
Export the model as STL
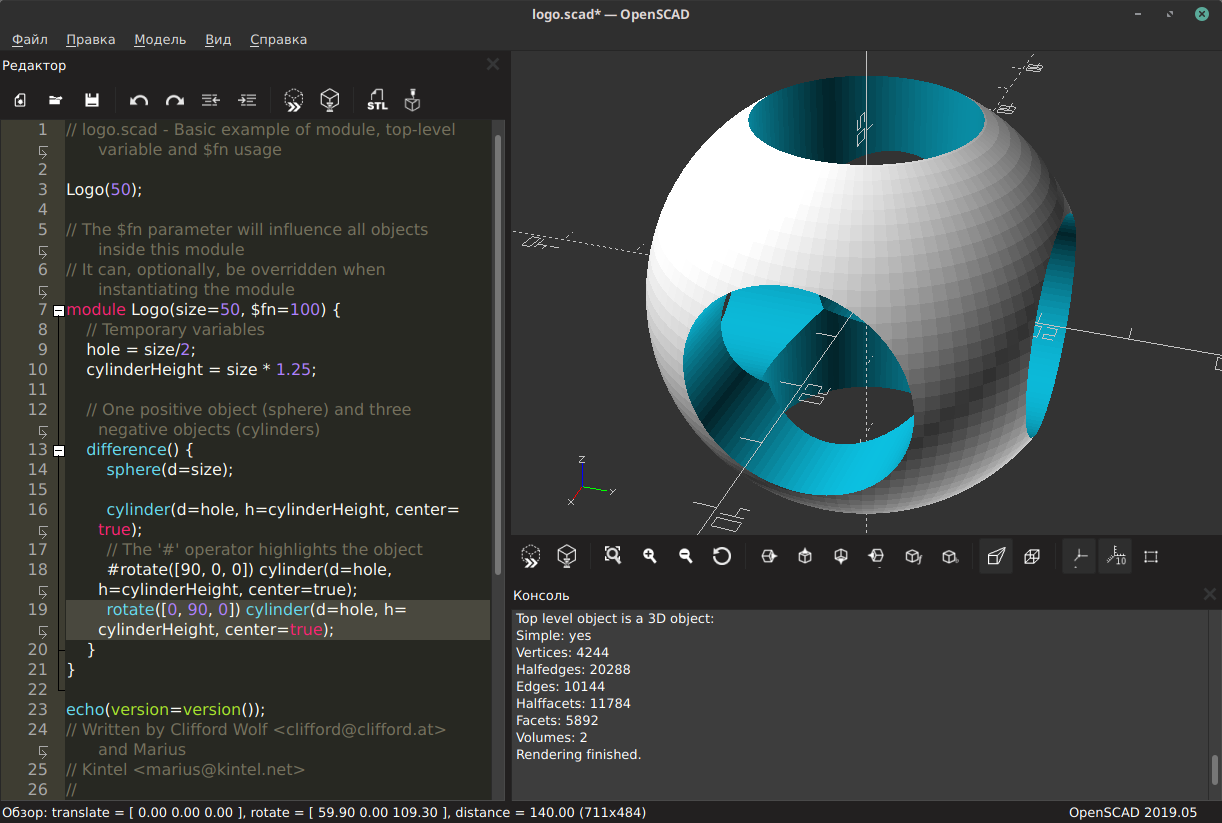[377, 100]
